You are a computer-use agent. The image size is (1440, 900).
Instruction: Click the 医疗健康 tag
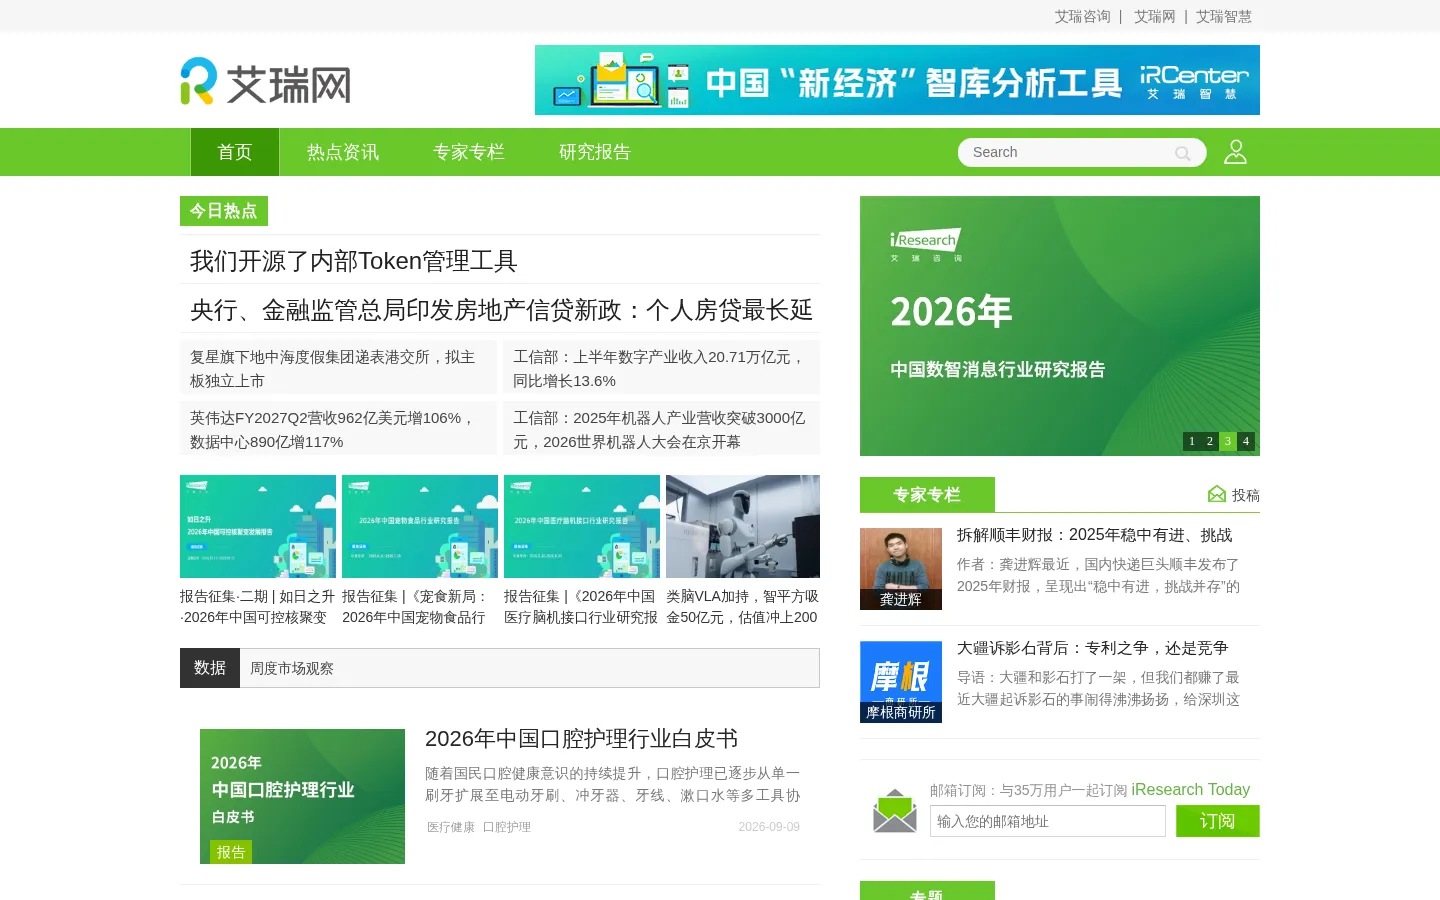pos(451,827)
